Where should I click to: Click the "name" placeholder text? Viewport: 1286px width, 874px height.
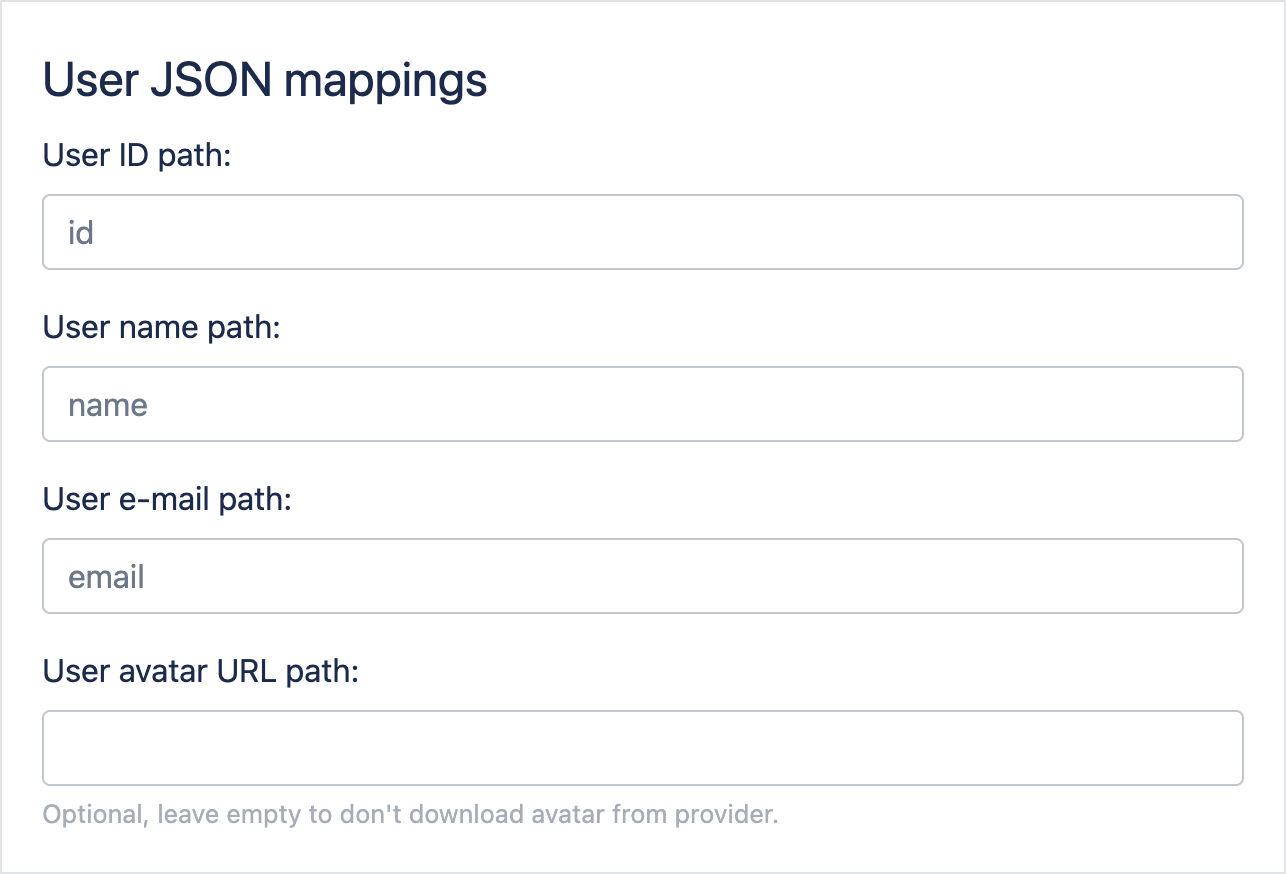coord(108,405)
